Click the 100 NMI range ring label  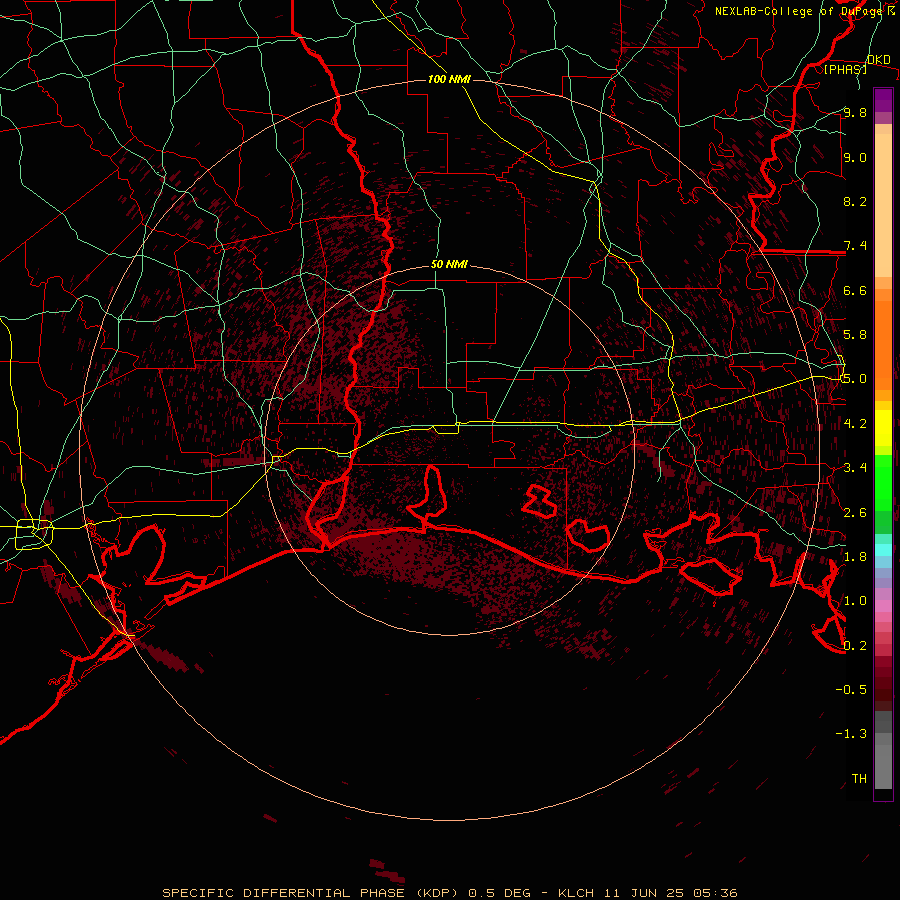click(x=449, y=79)
